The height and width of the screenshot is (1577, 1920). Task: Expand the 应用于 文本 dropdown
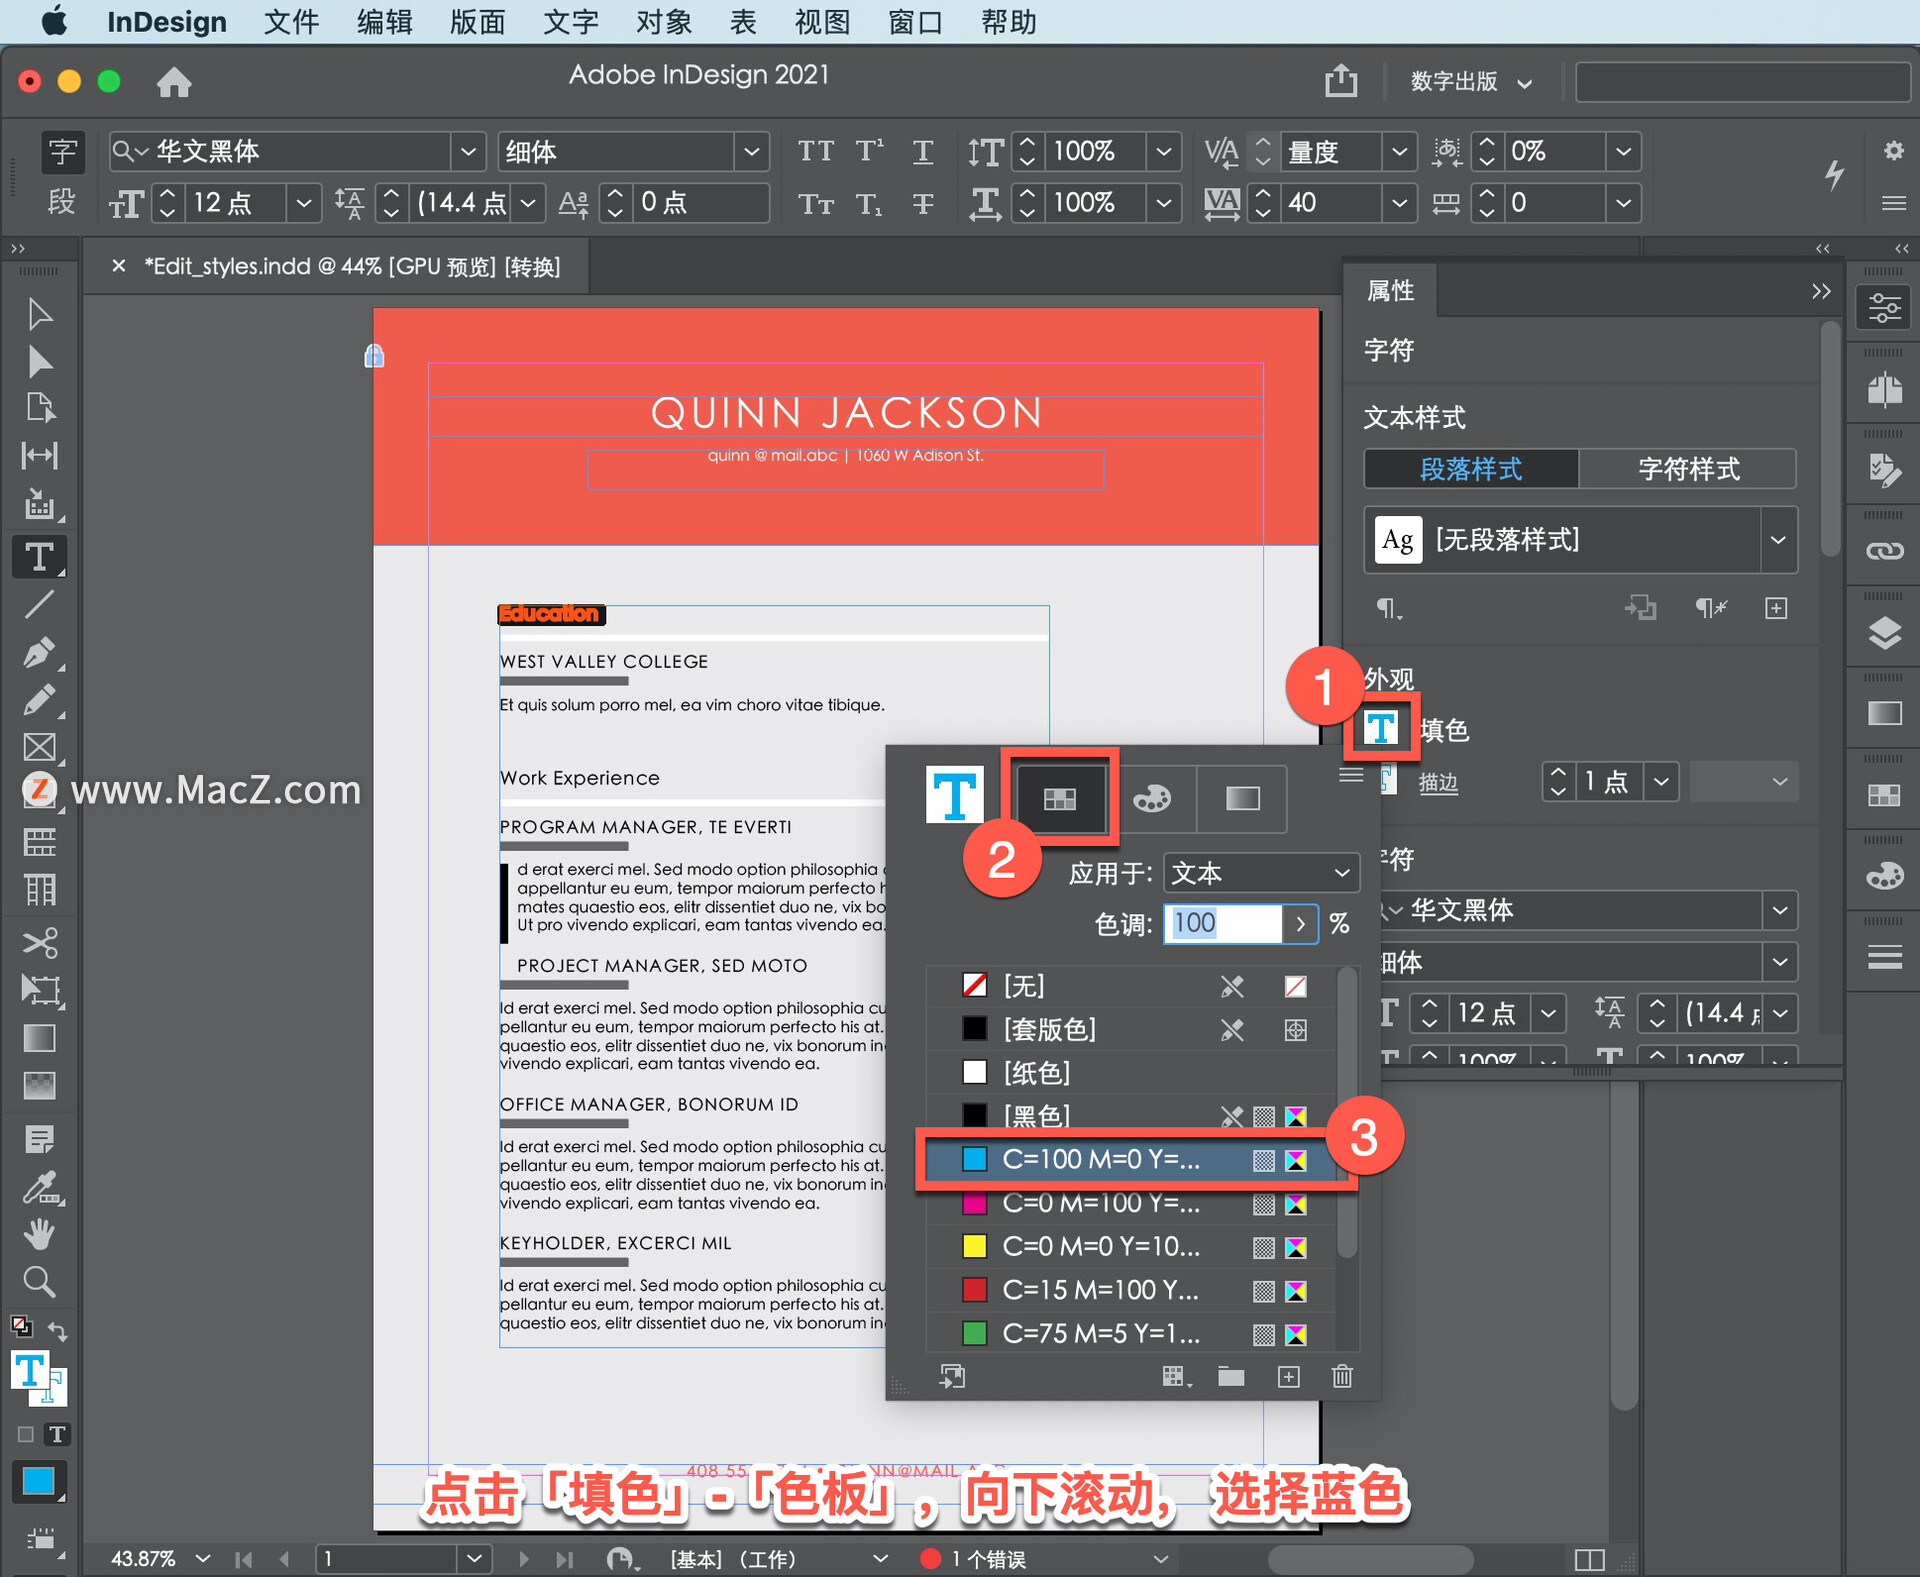click(x=1261, y=873)
